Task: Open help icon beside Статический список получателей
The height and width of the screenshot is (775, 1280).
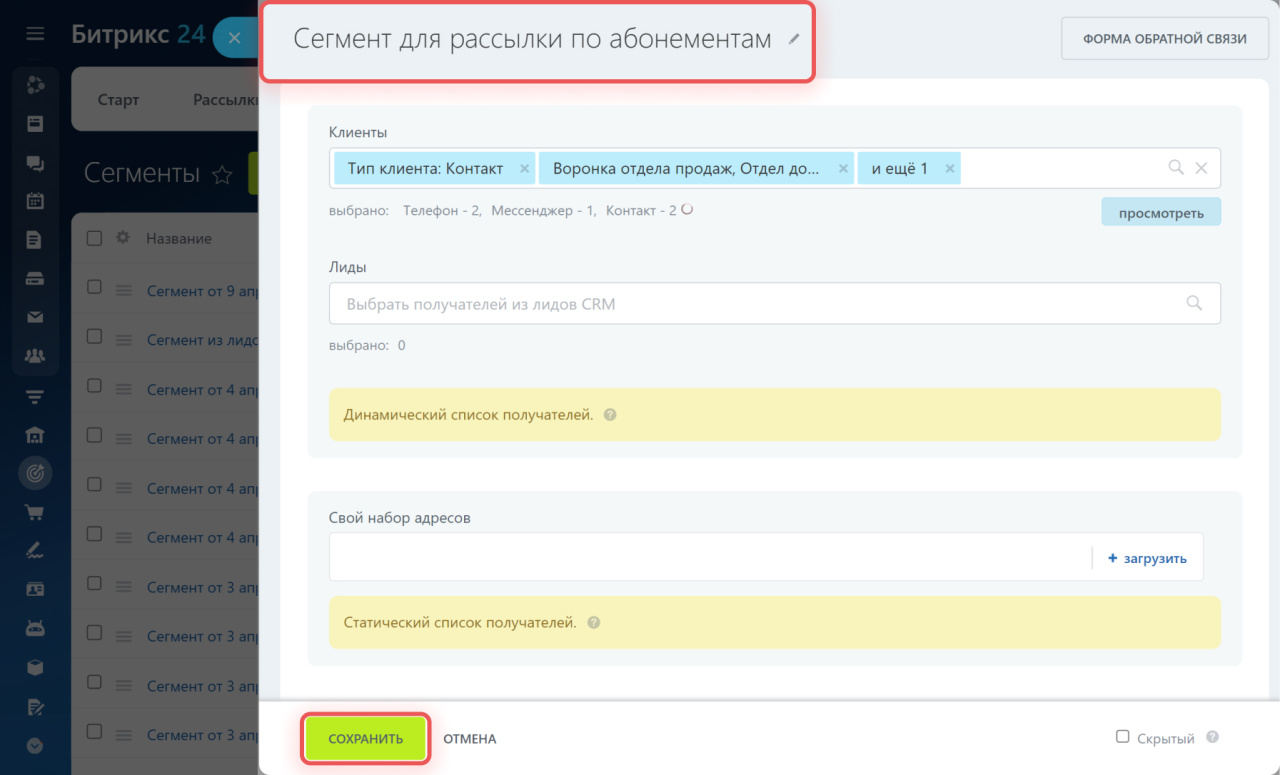Action: click(593, 622)
